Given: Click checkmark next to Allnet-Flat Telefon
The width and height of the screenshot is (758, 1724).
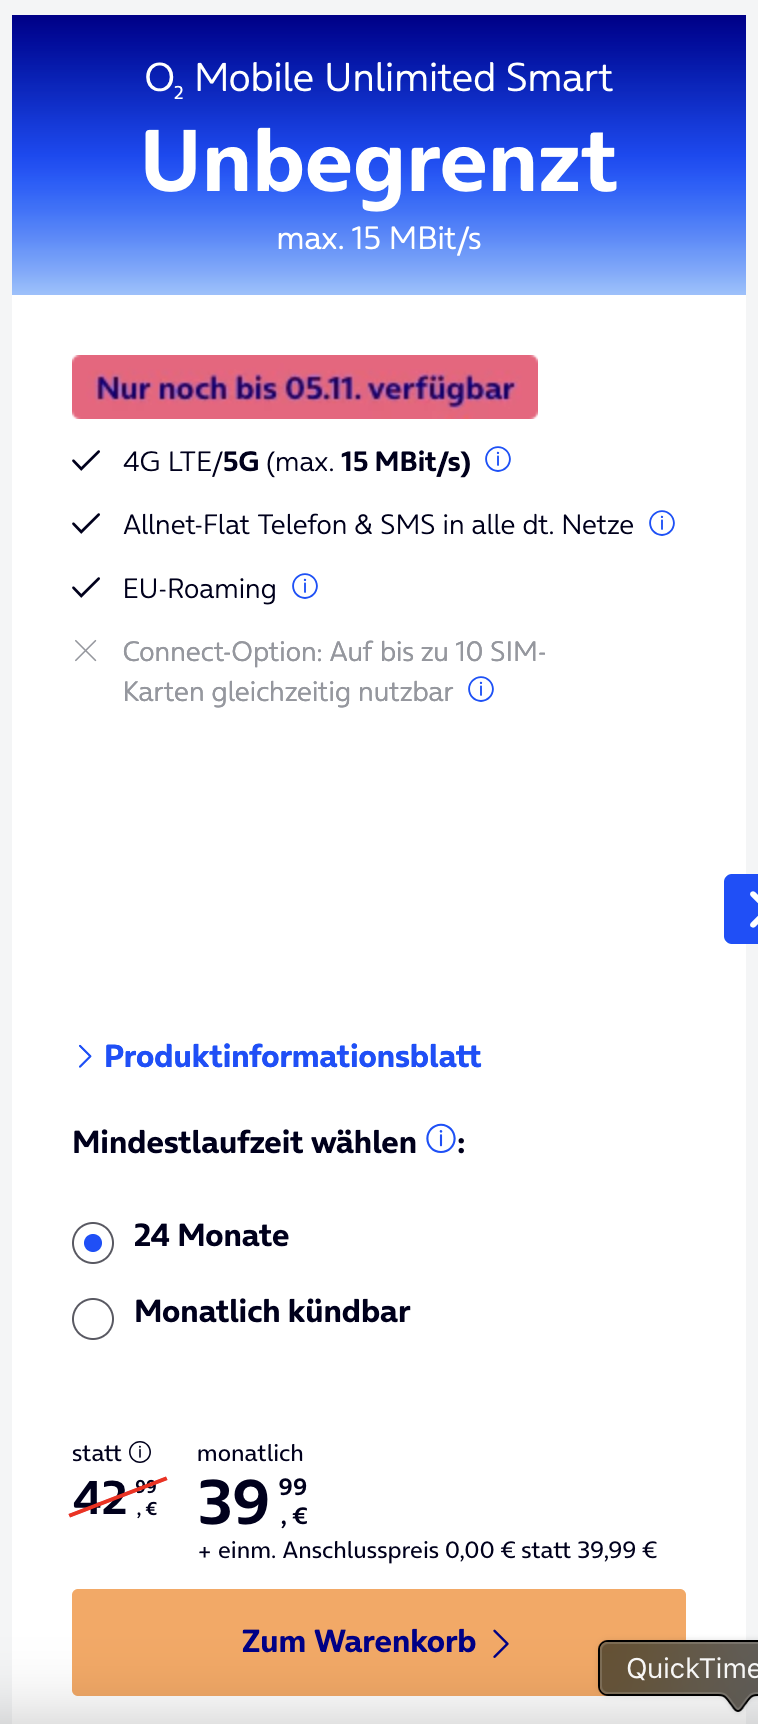Looking at the screenshot, I should click(87, 524).
